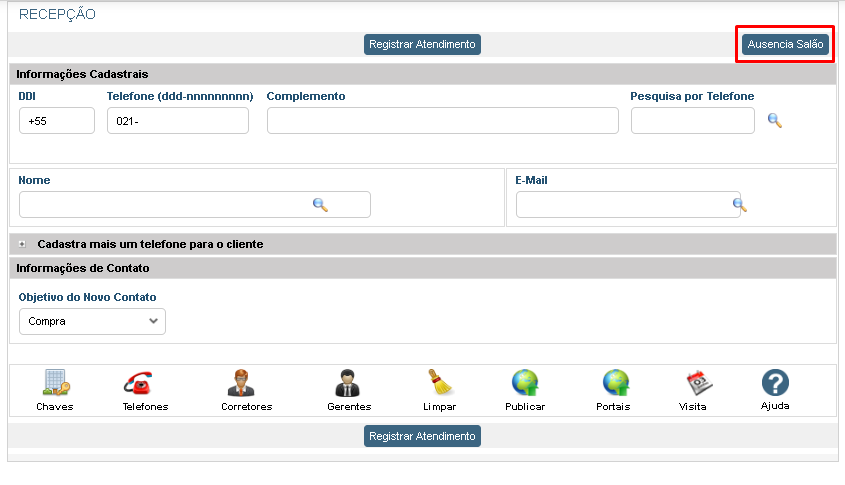The image size is (845, 485).
Task: Click the top Registrar Atendimento button
Action: coord(422,45)
